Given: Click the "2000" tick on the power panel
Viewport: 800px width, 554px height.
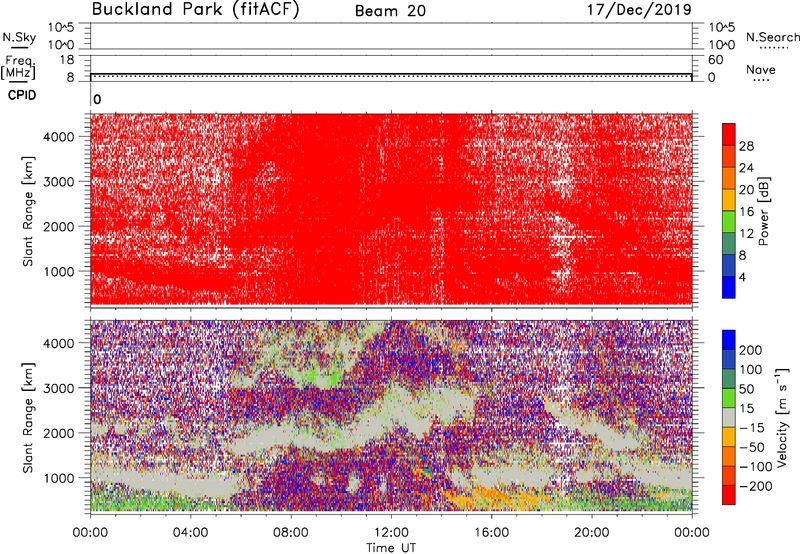Looking at the screenshot, I should click(x=59, y=226).
